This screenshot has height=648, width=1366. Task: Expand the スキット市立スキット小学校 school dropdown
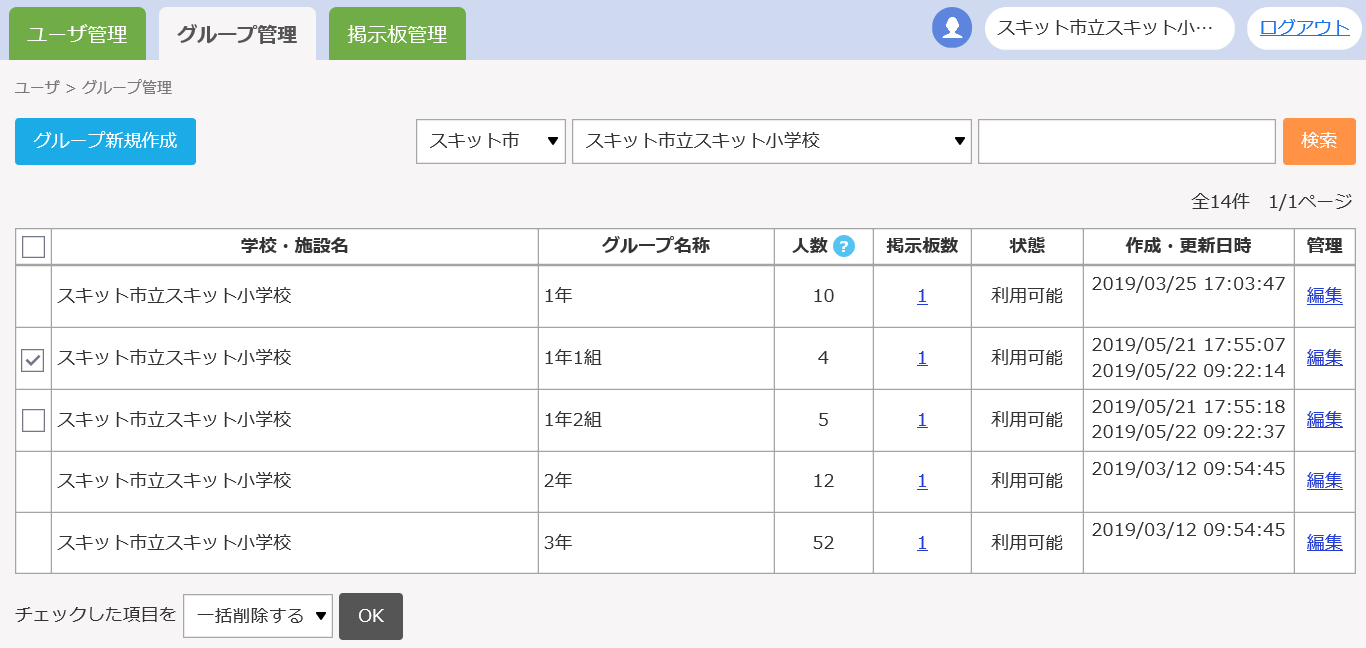[x=771, y=141]
